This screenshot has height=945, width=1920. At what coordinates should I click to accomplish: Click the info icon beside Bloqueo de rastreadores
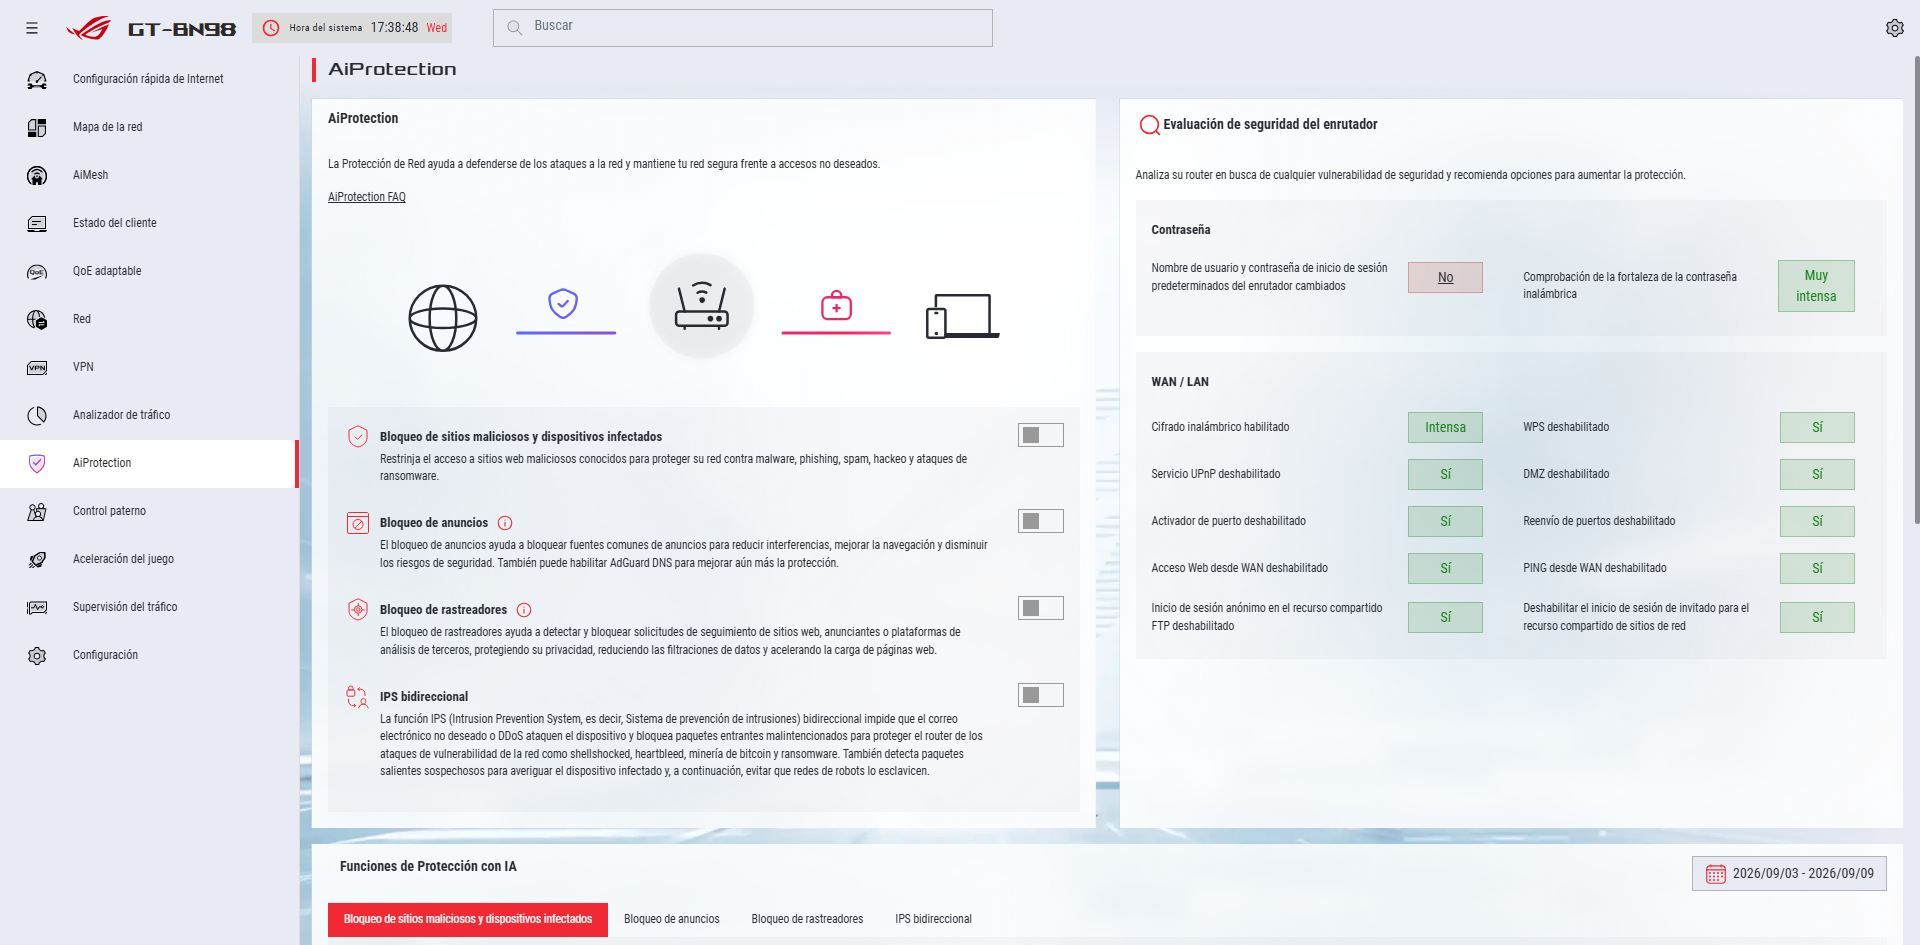[524, 610]
